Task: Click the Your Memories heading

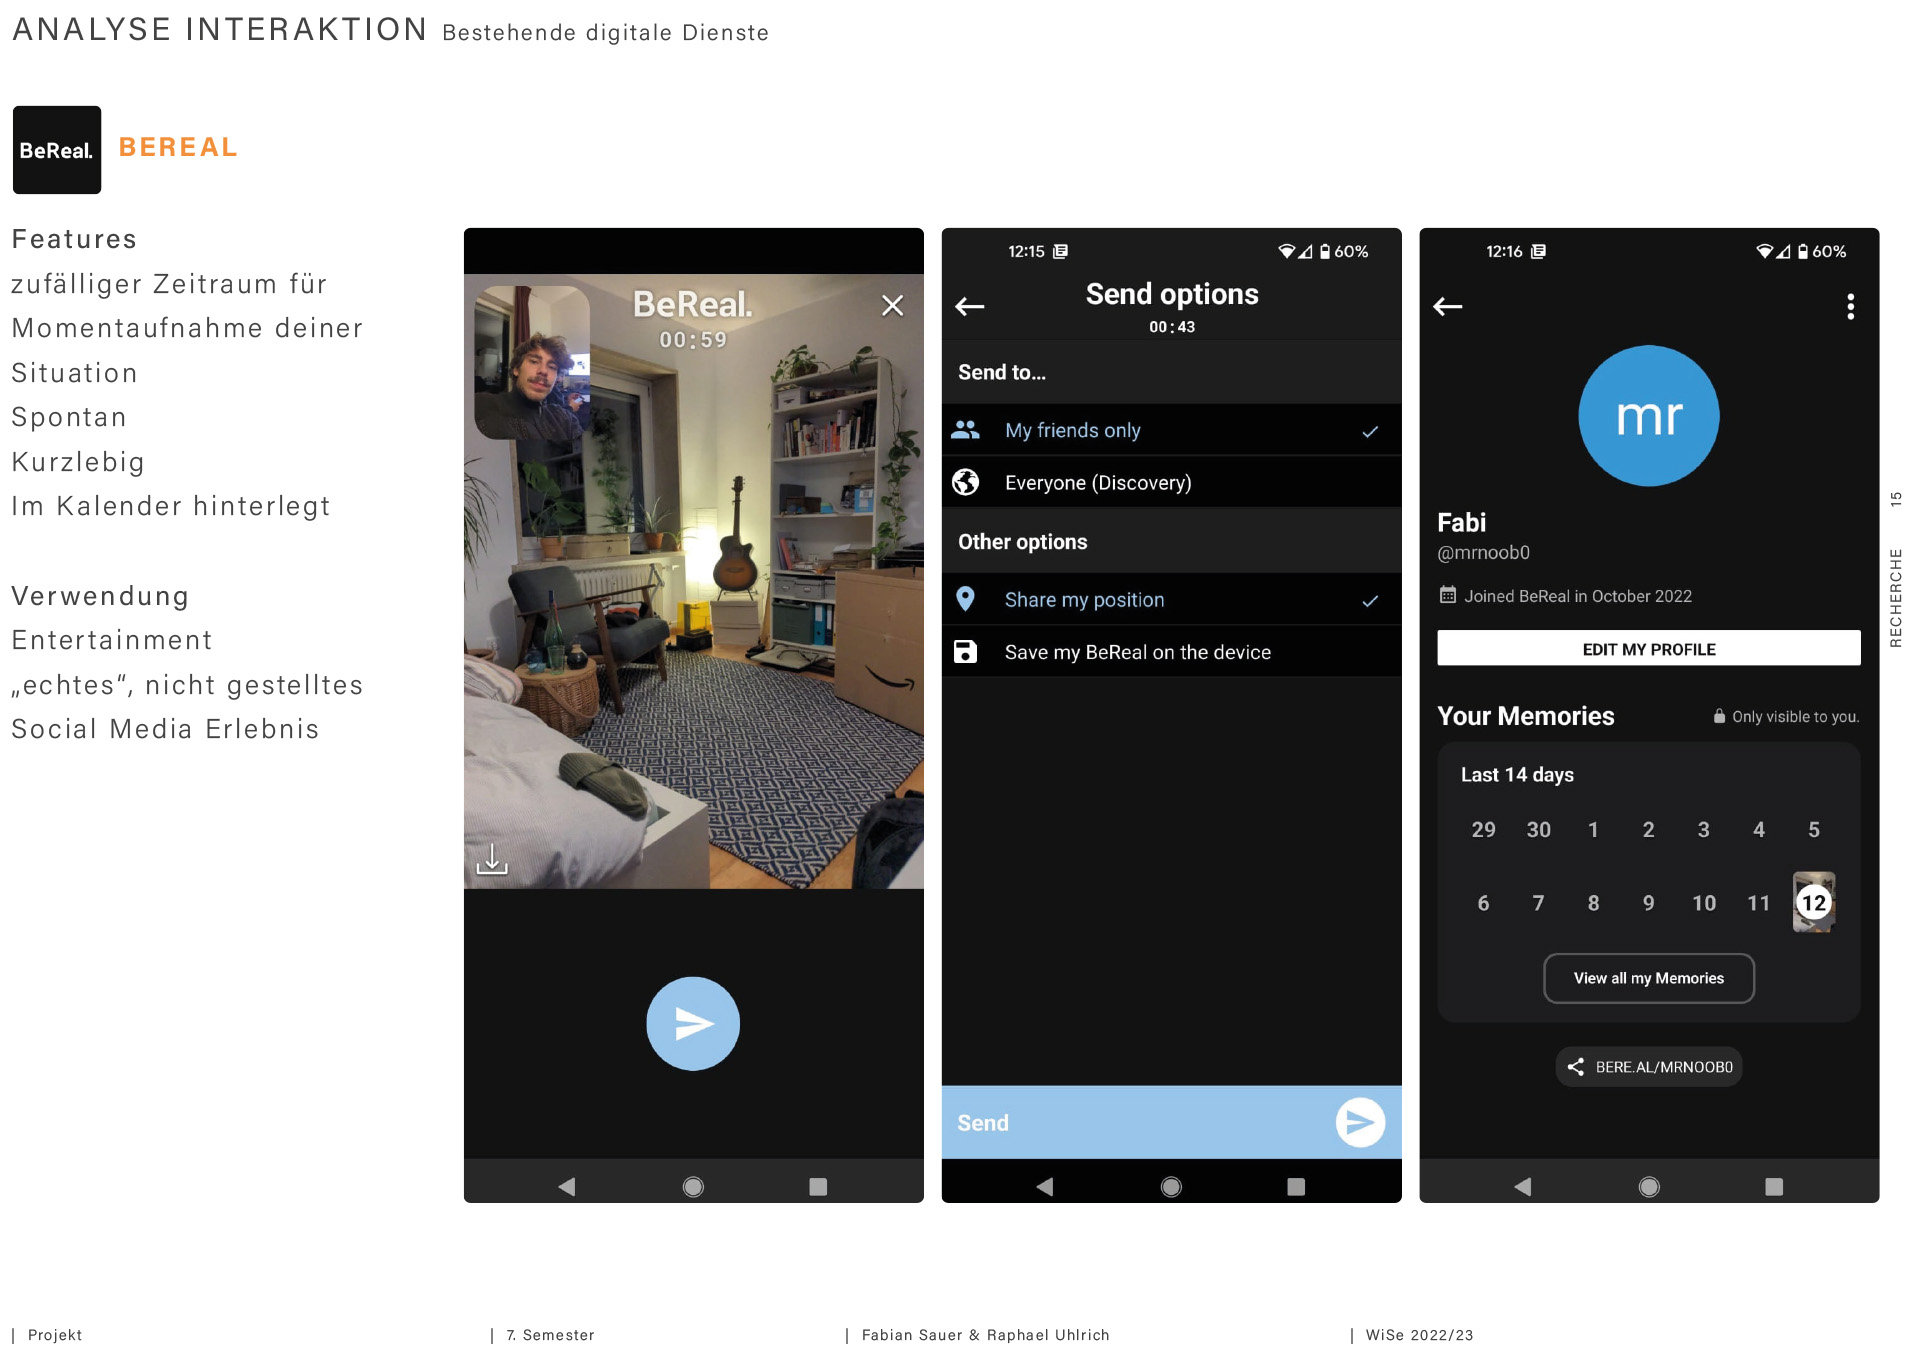Action: pyautogui.click(x=1525, y=716)
